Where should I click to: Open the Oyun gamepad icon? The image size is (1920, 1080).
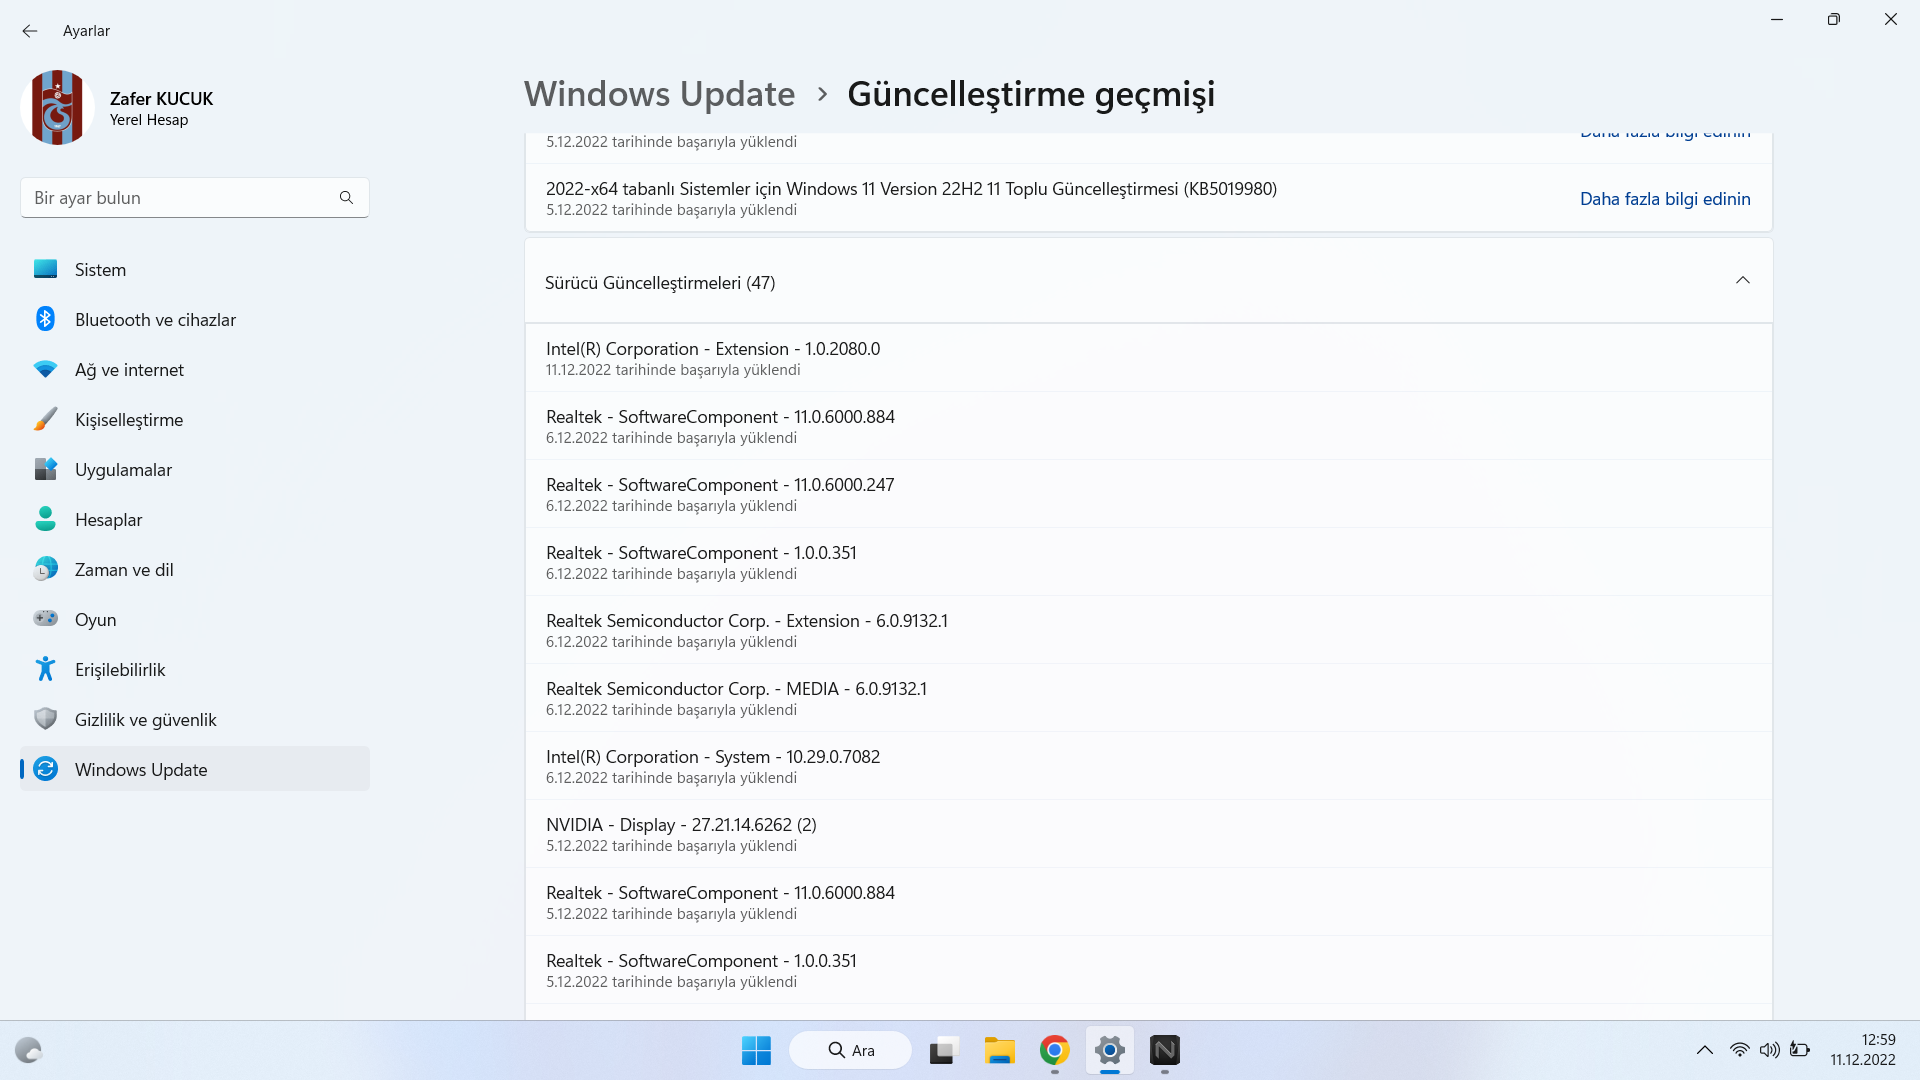tap(45, 619)
